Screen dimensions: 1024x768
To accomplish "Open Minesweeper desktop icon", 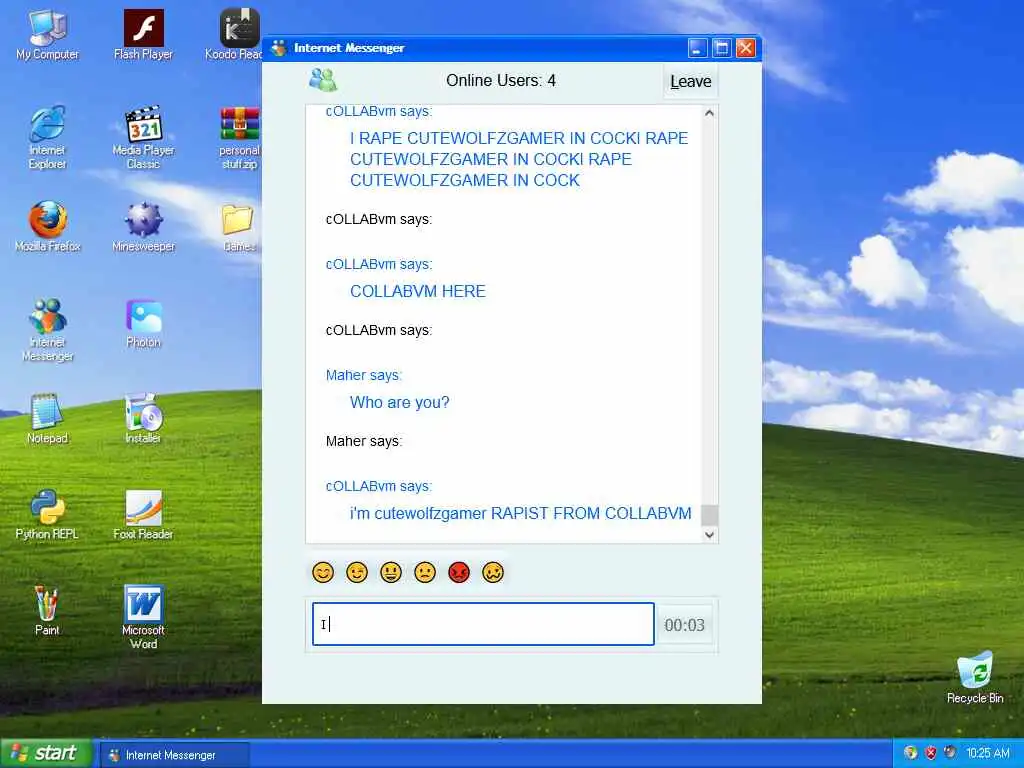I will [x=143, y=226].
